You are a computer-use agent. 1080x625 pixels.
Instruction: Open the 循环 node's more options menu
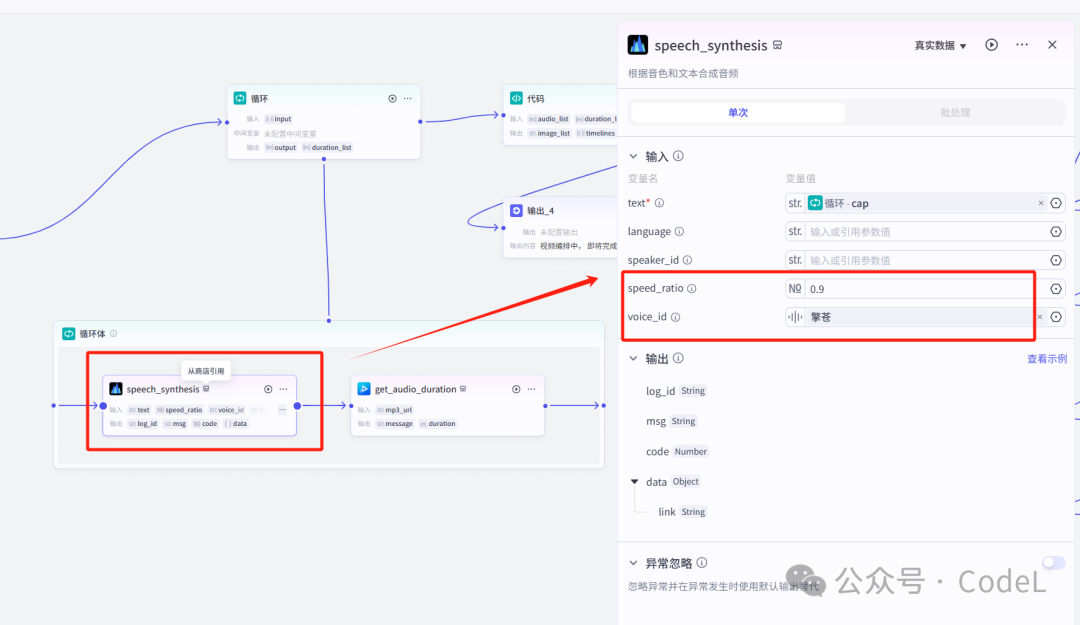coord(408,99)
